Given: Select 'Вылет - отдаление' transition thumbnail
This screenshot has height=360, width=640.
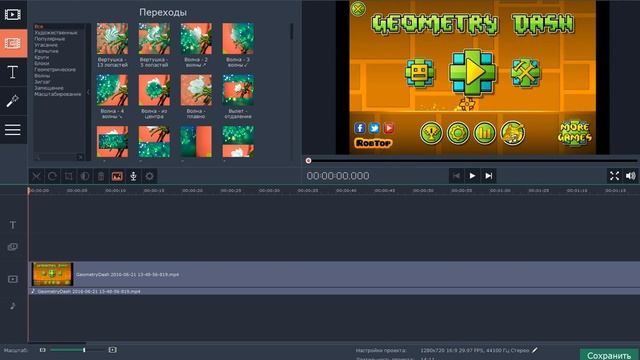Looking at the screenshot, I should tap(238, 90).
